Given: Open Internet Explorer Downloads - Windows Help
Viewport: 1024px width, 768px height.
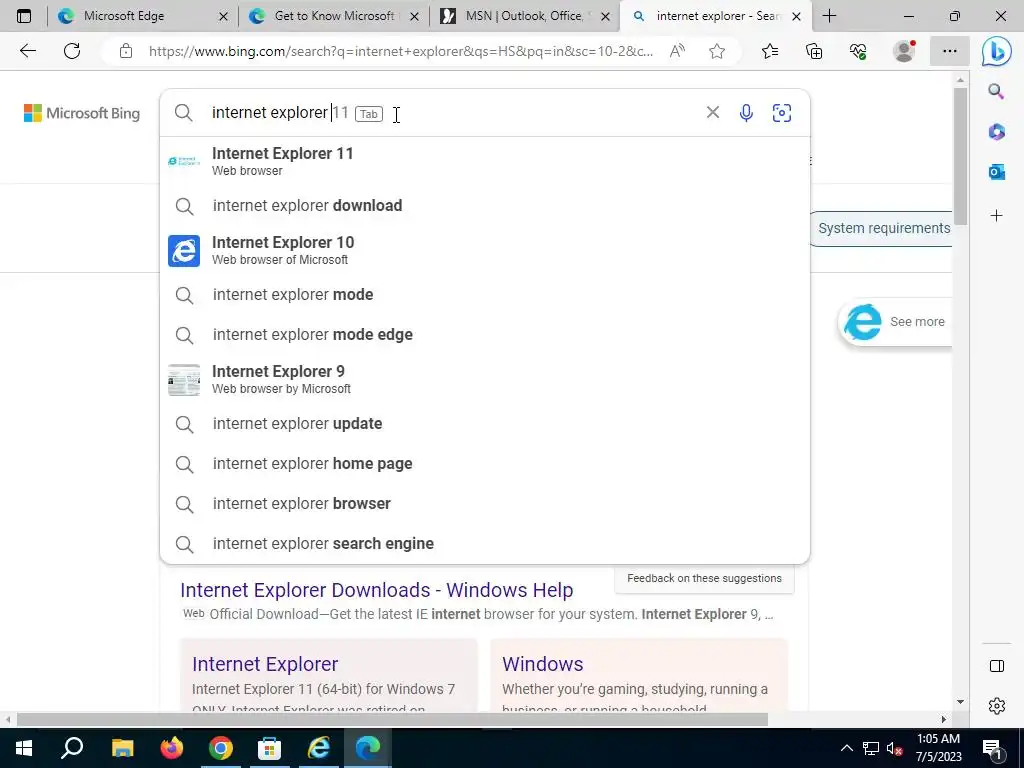Looking at the screenshot, I should pyautogui.click(x=377, y=590).
